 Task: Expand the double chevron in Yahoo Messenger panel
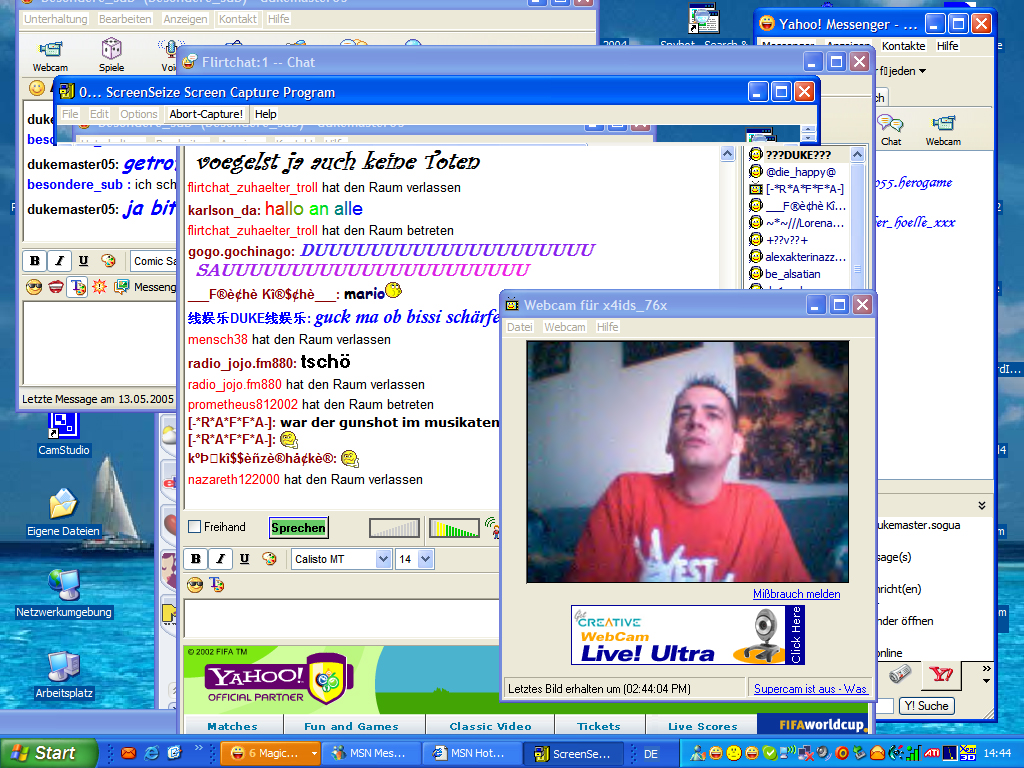pyautogui.click(x=982, y=505)
